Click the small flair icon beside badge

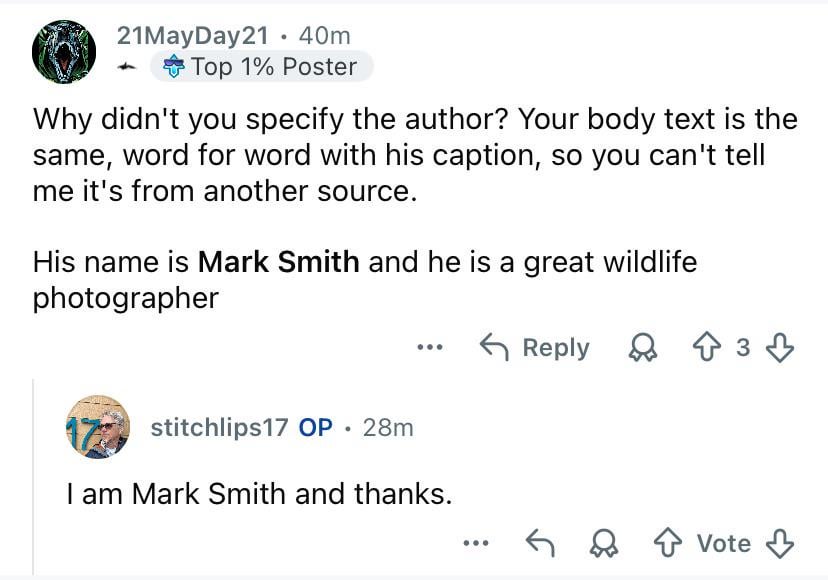pos(127,67)
